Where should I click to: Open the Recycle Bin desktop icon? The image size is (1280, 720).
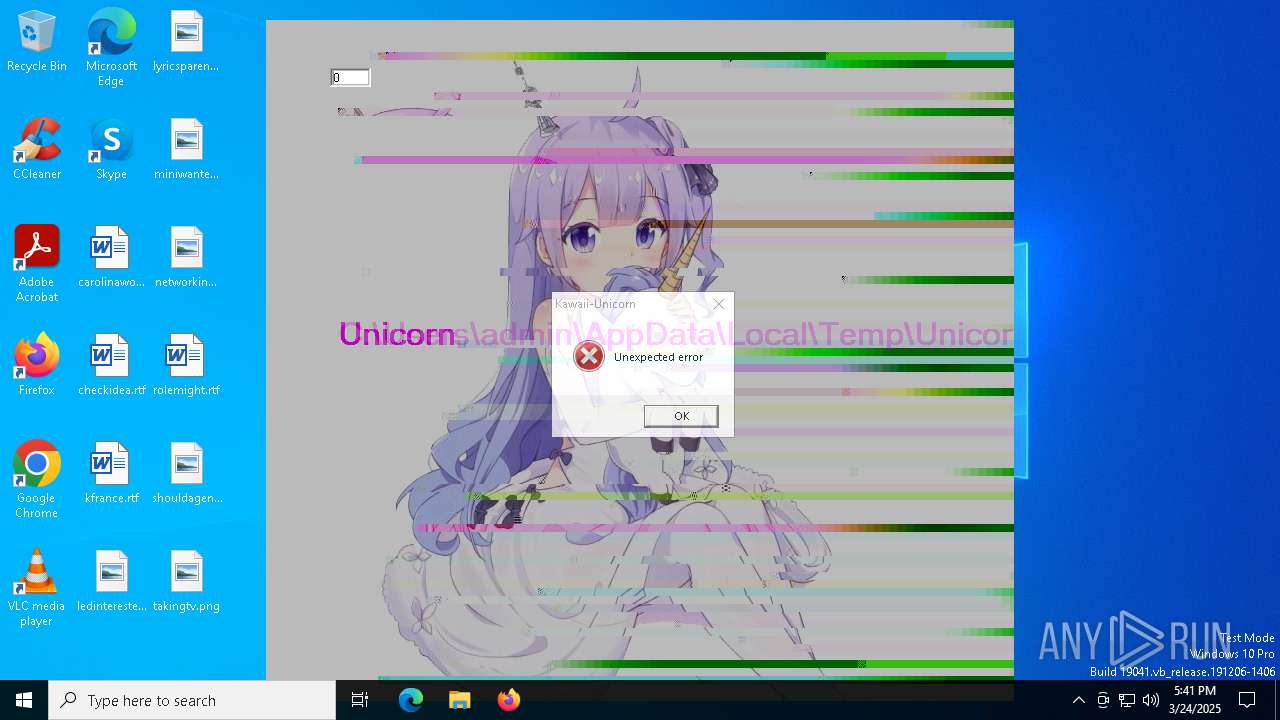click(37, 42)
